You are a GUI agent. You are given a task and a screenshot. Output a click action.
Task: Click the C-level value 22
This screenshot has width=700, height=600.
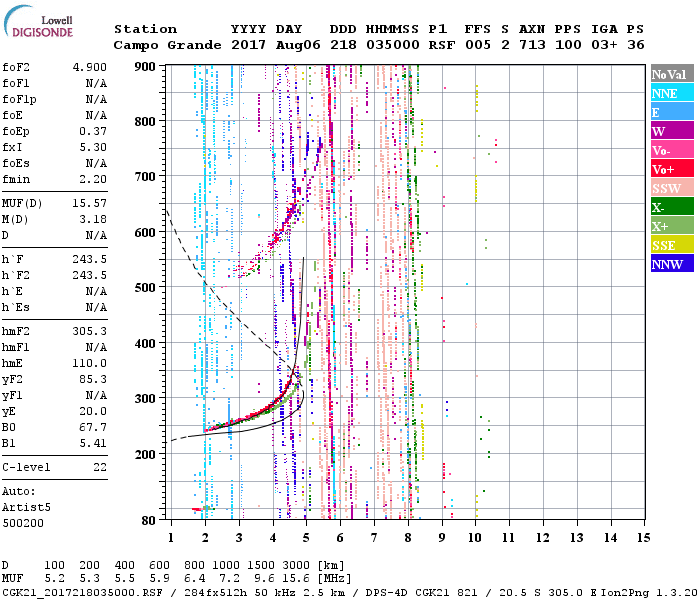click(100, 467)
